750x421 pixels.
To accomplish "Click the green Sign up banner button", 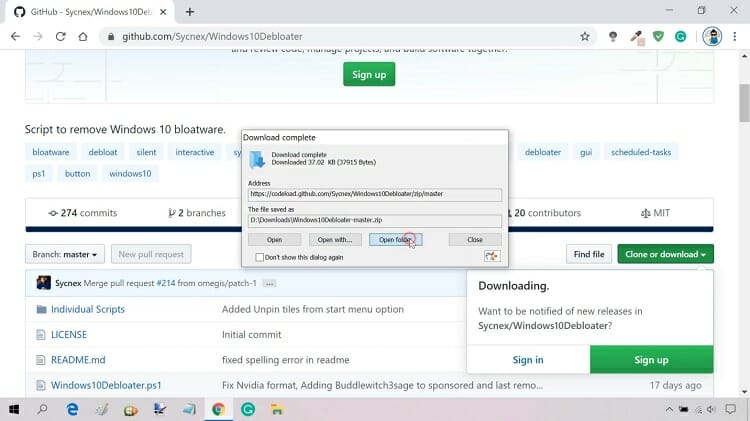I will pyautogui.click(x=369, y=74).
